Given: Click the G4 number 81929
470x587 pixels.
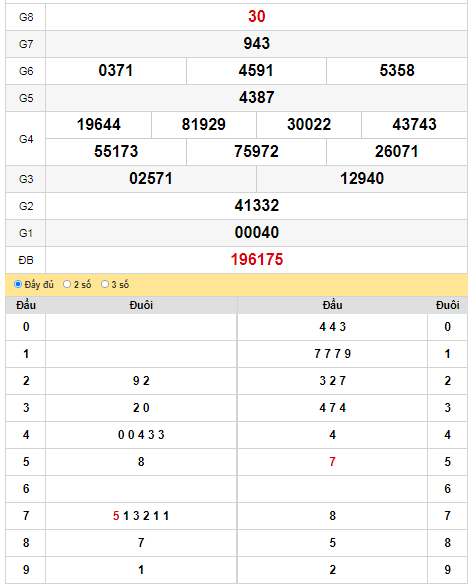Looking at the screenshot, I should point(204,124).
